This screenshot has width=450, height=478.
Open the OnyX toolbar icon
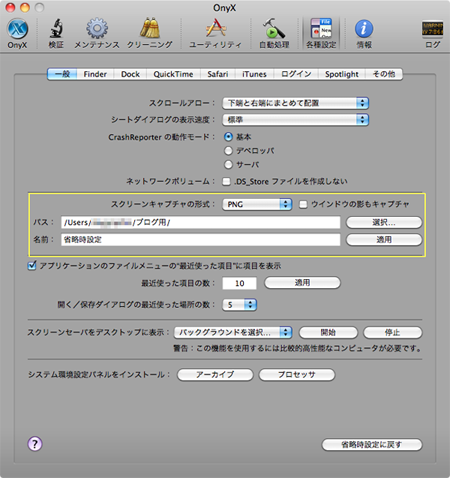[17, 33]
